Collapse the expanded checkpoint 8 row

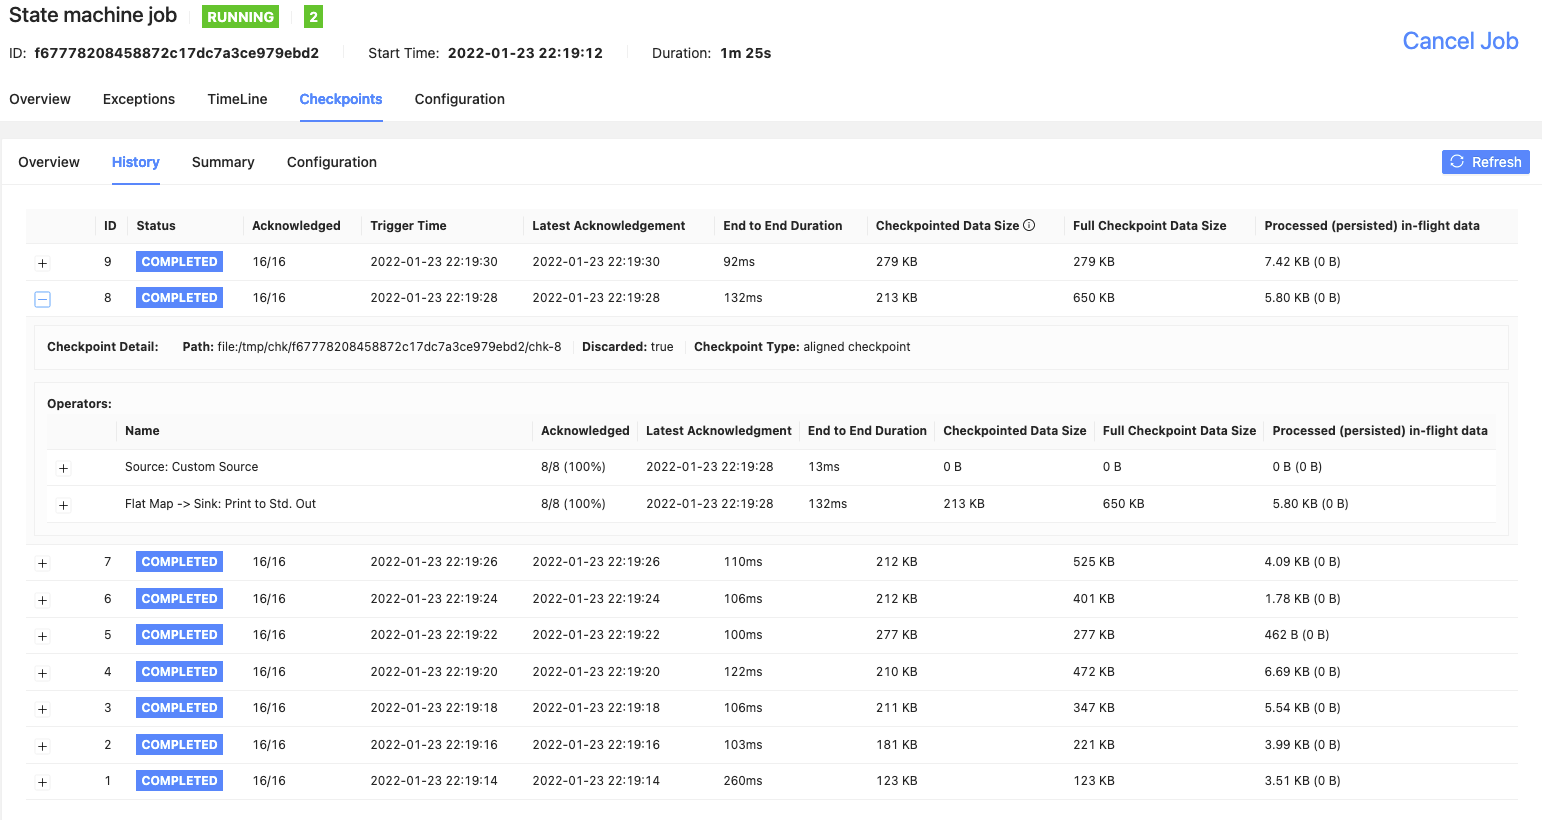[x=42, y=298]
